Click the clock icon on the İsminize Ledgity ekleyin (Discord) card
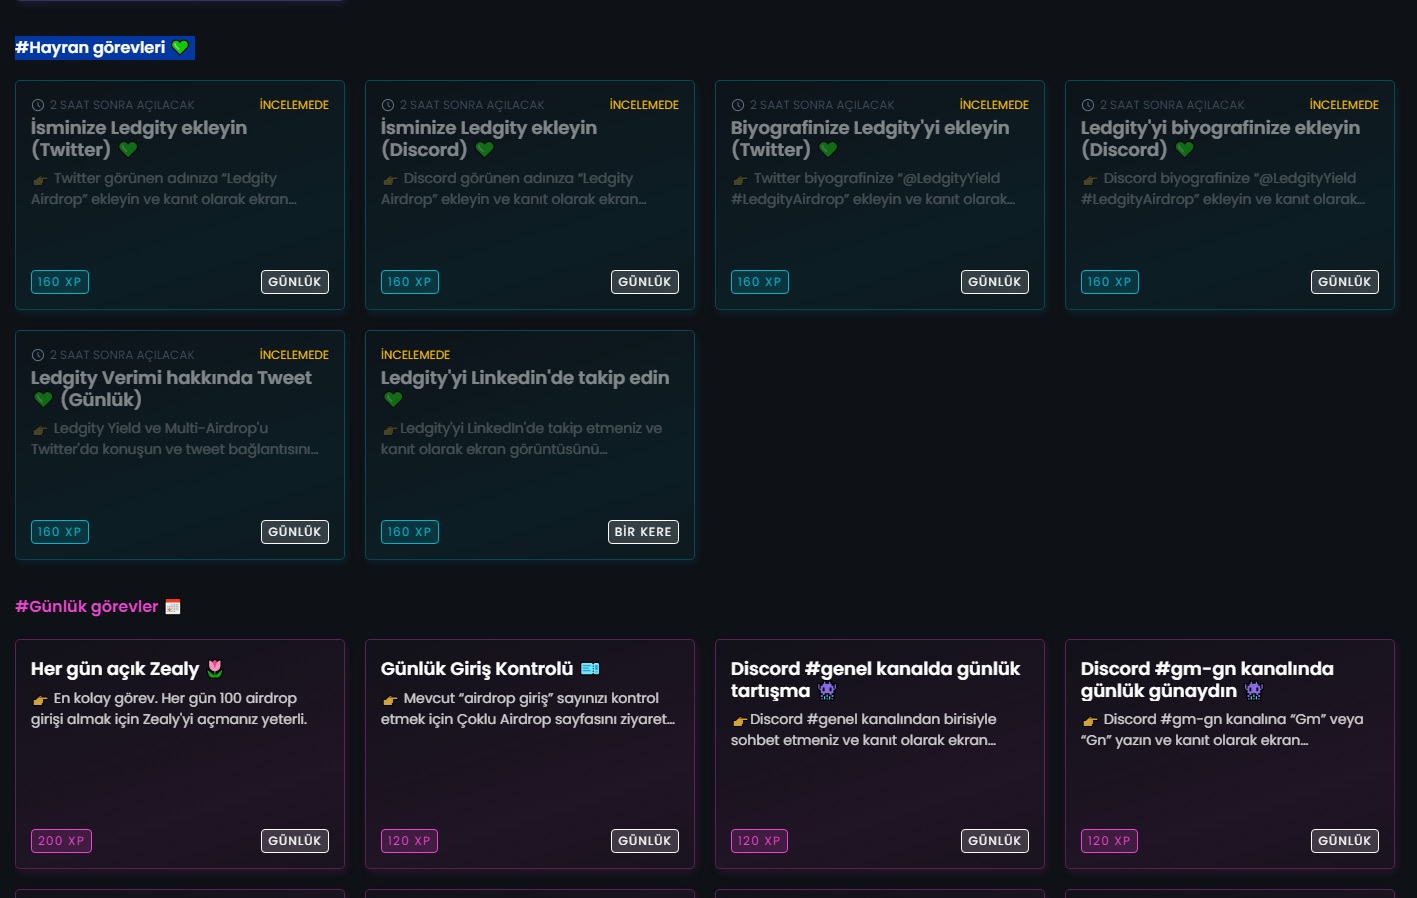Image resolution: width=1417 pixels, height=898 pixels. pyautogui.click(x=388, y=105)
